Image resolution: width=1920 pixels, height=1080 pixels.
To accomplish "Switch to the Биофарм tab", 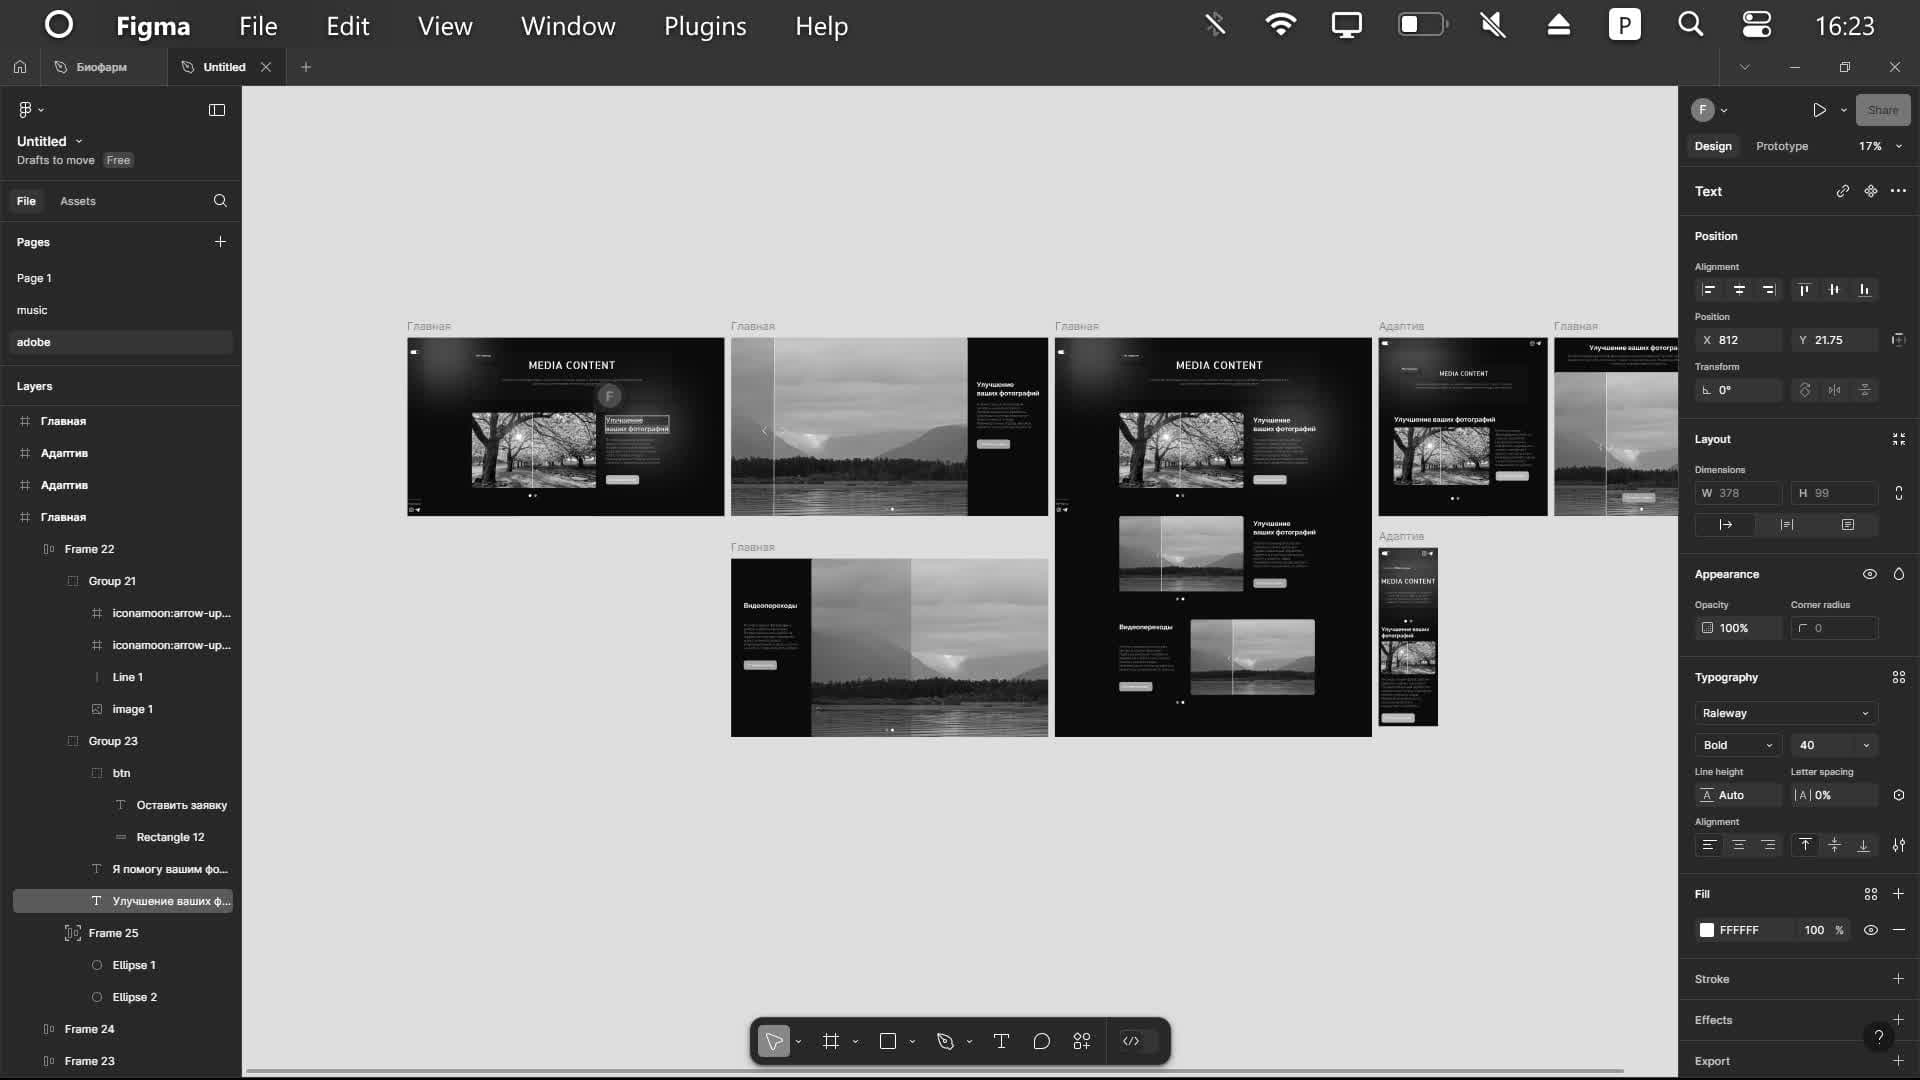I will (101, 67).
